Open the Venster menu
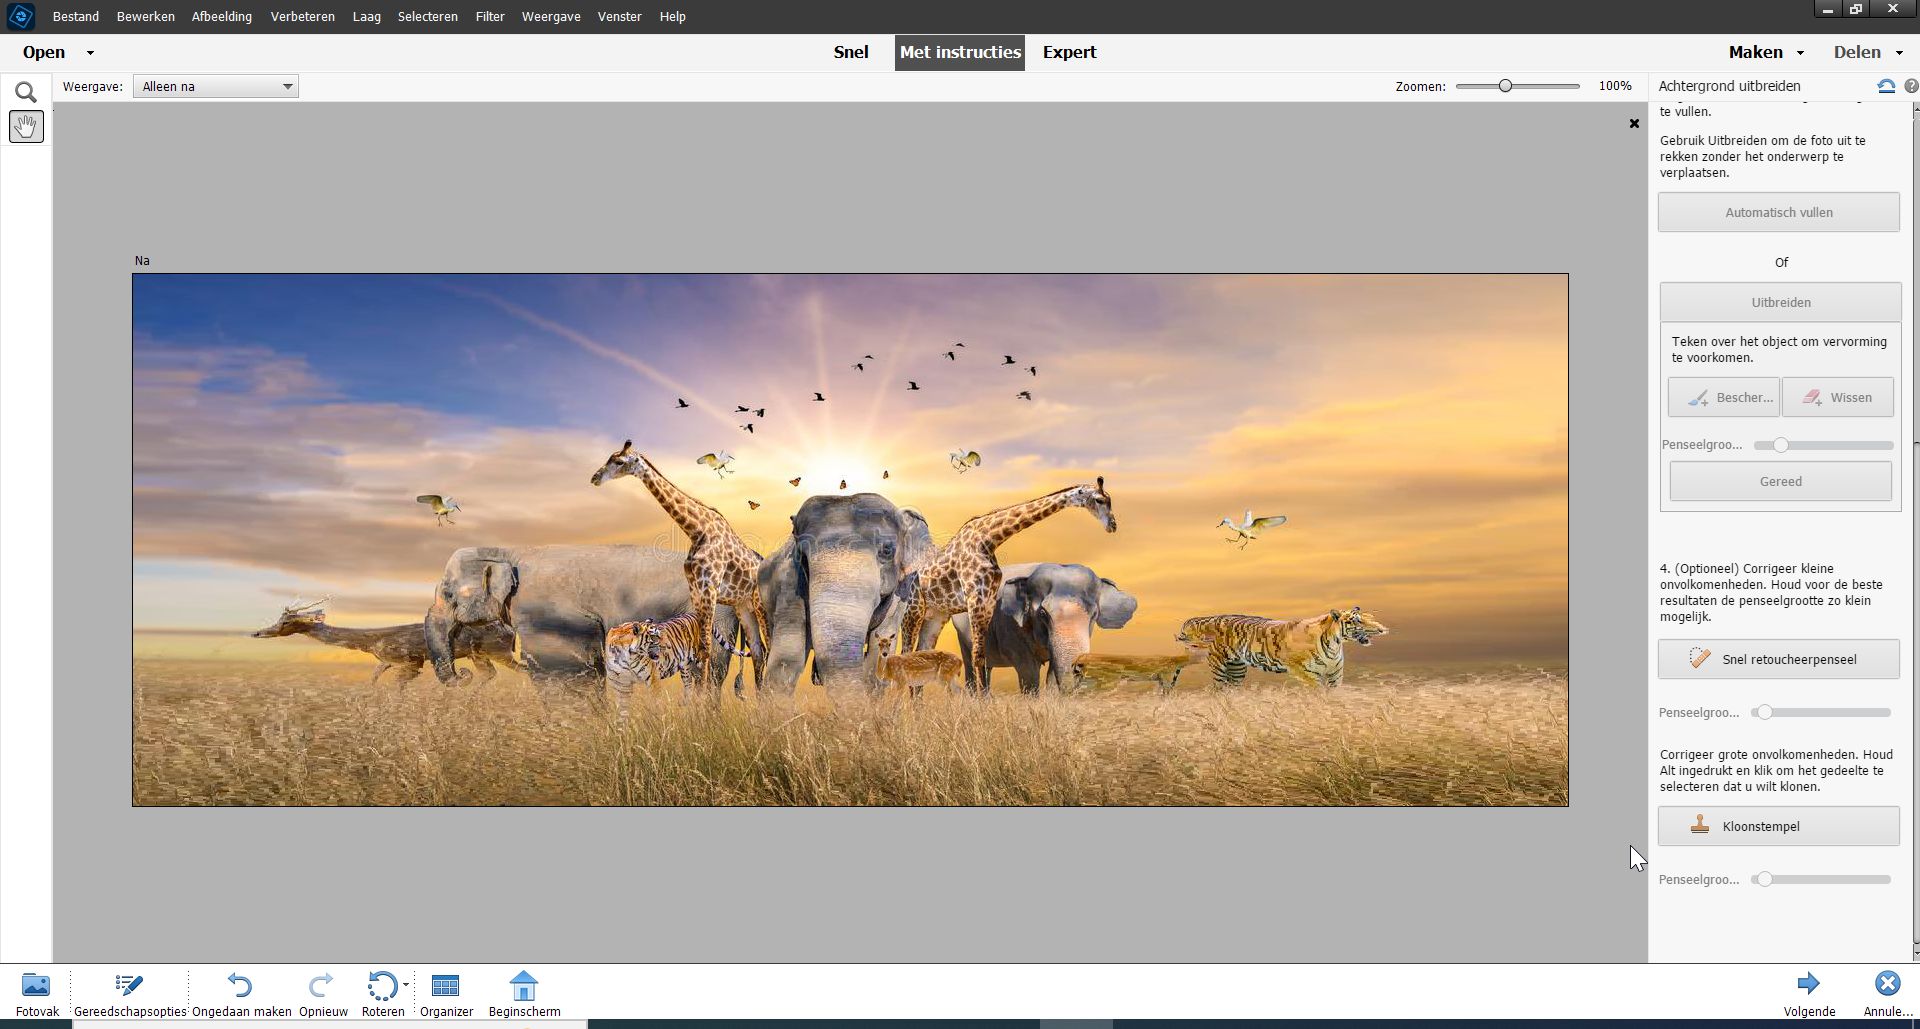Viewport: 1920px width, 1029px height. [x=620, y=17]
